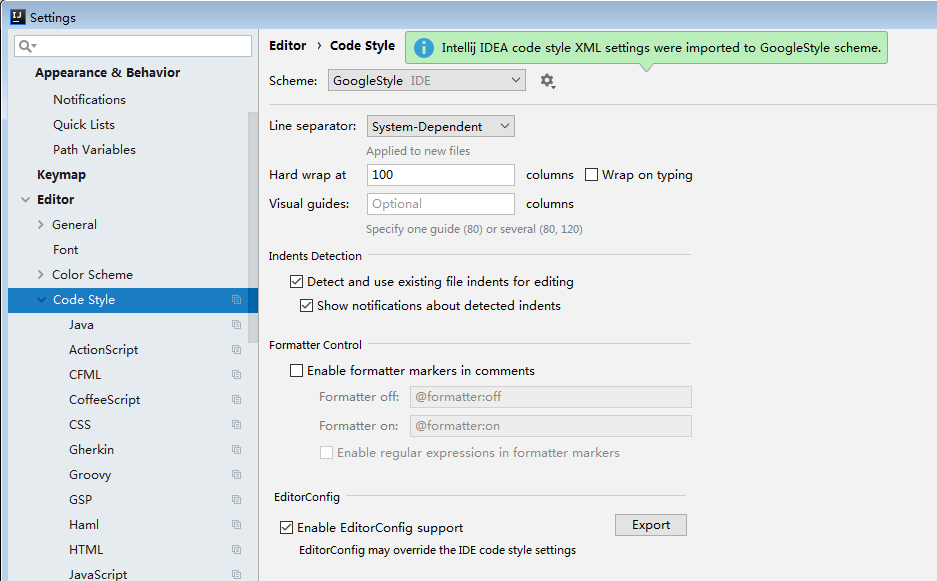Click the search magnifier icon
The image size is (937, 581).
click(x=27, y=47)
